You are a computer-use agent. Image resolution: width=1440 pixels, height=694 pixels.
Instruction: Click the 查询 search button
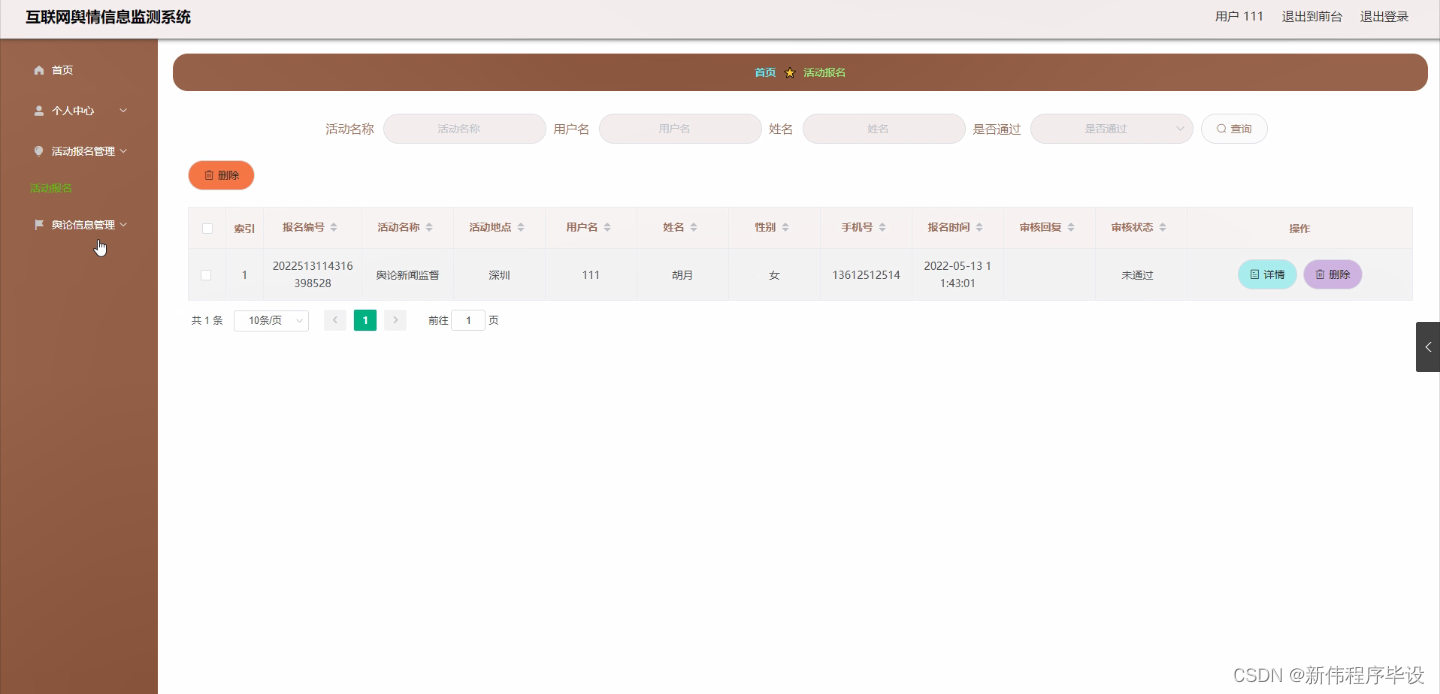[x=1234, y=129]
